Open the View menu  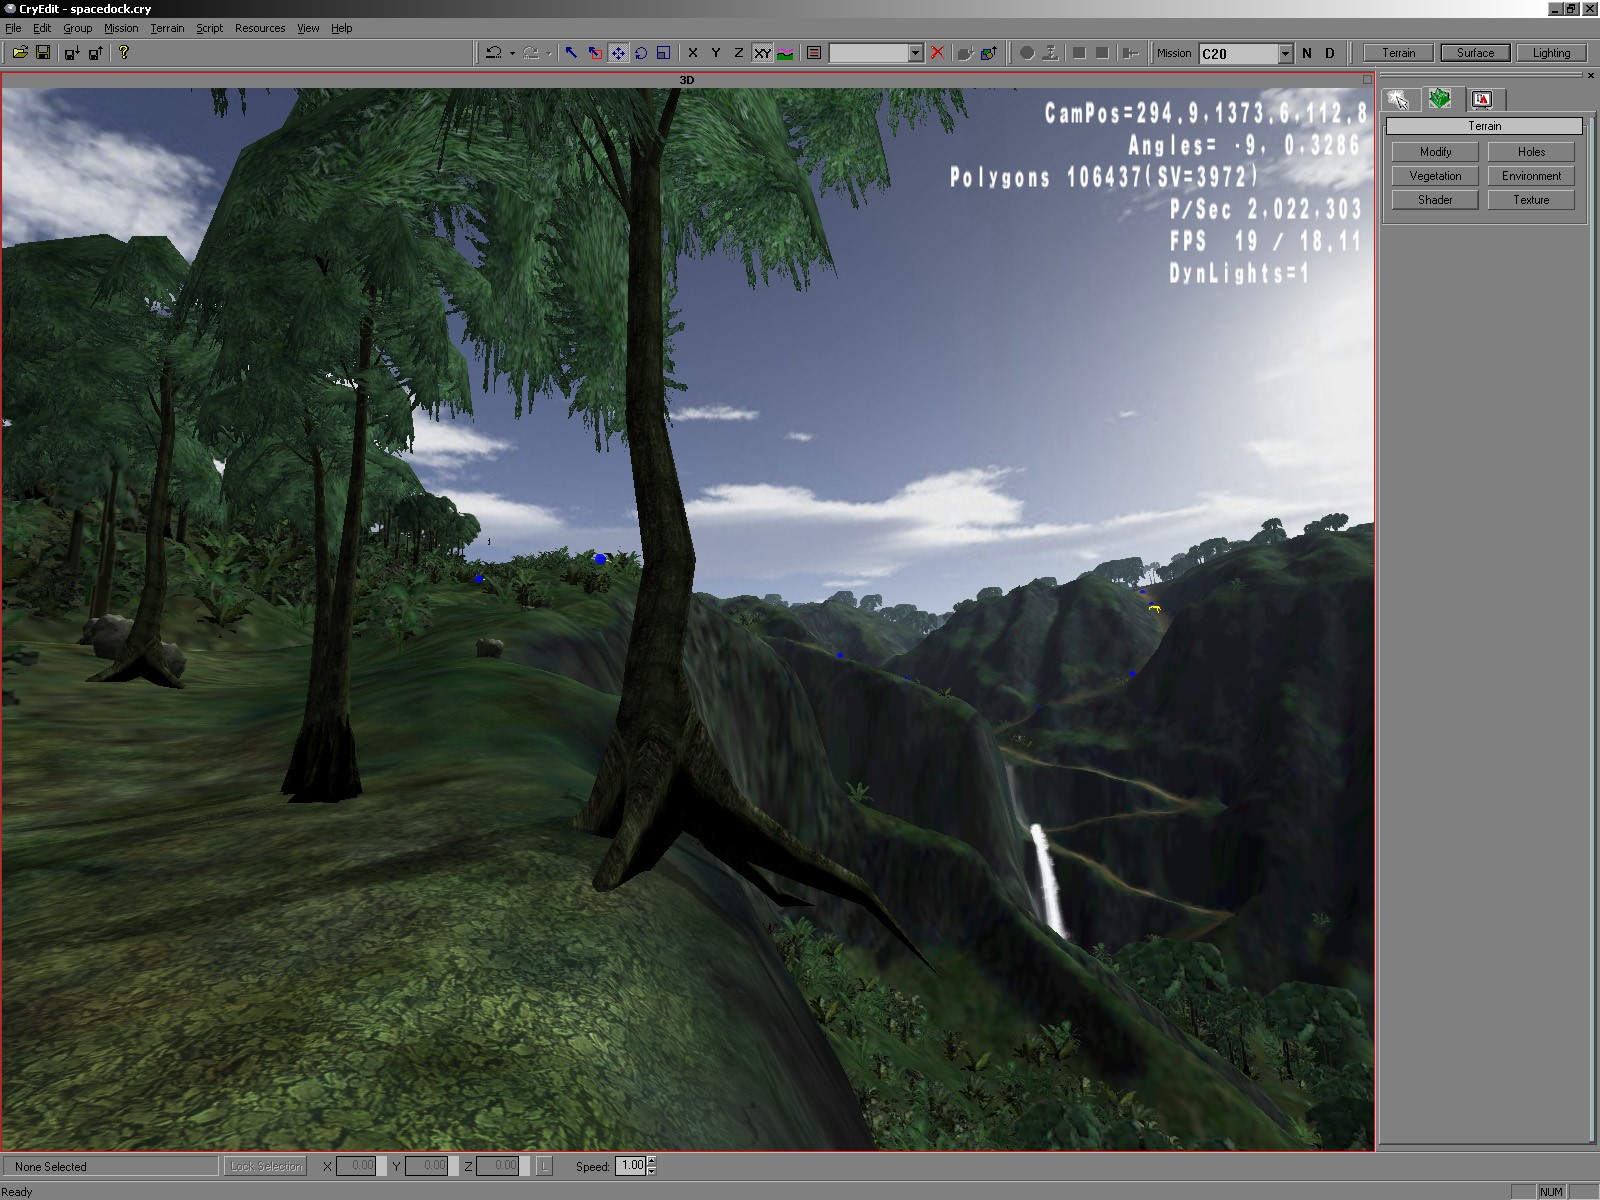pyautogui.click(x=308, y=28)
